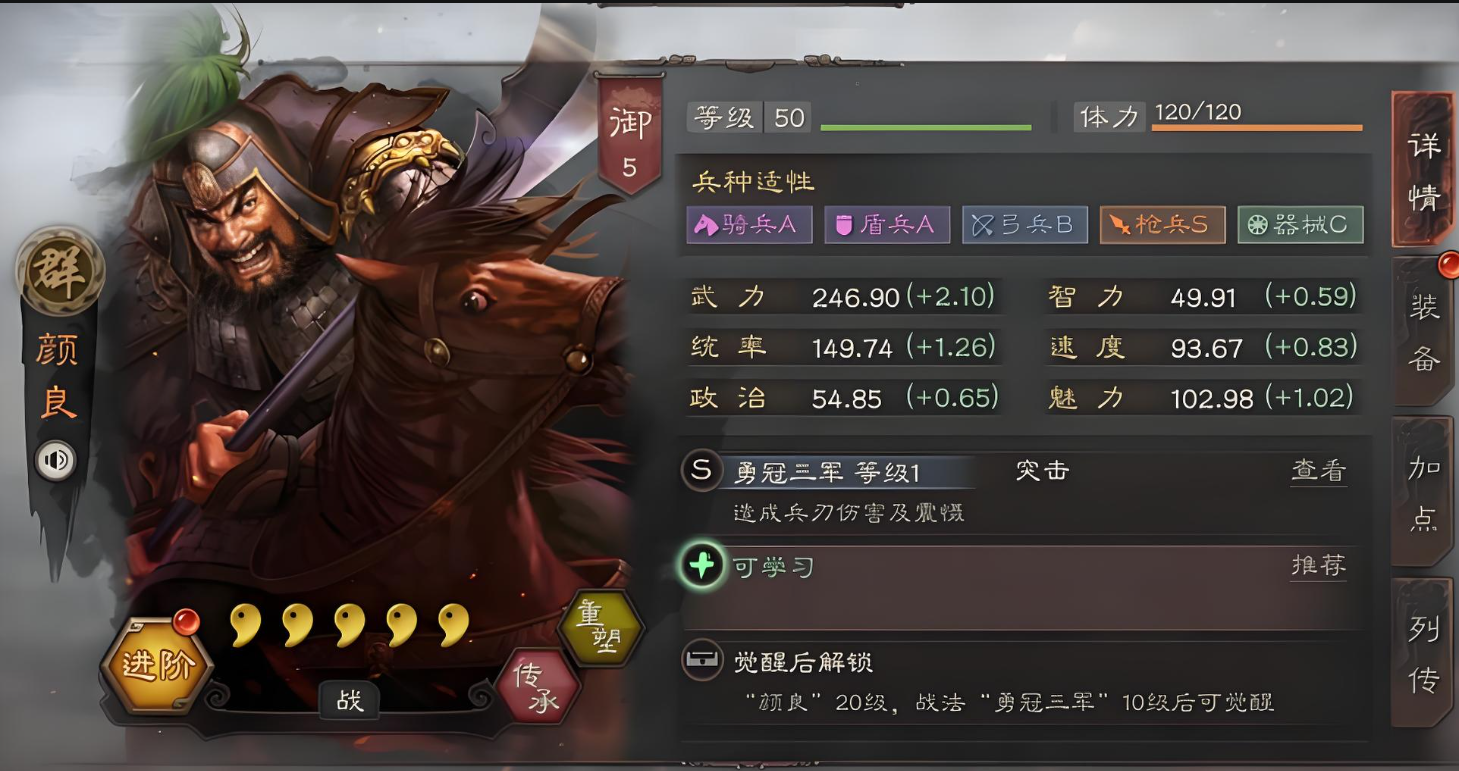Open the 传承 inheritance hexagon icon
Image resolution: width=1459 pixels, height=771 pixels.
(538, 689)
